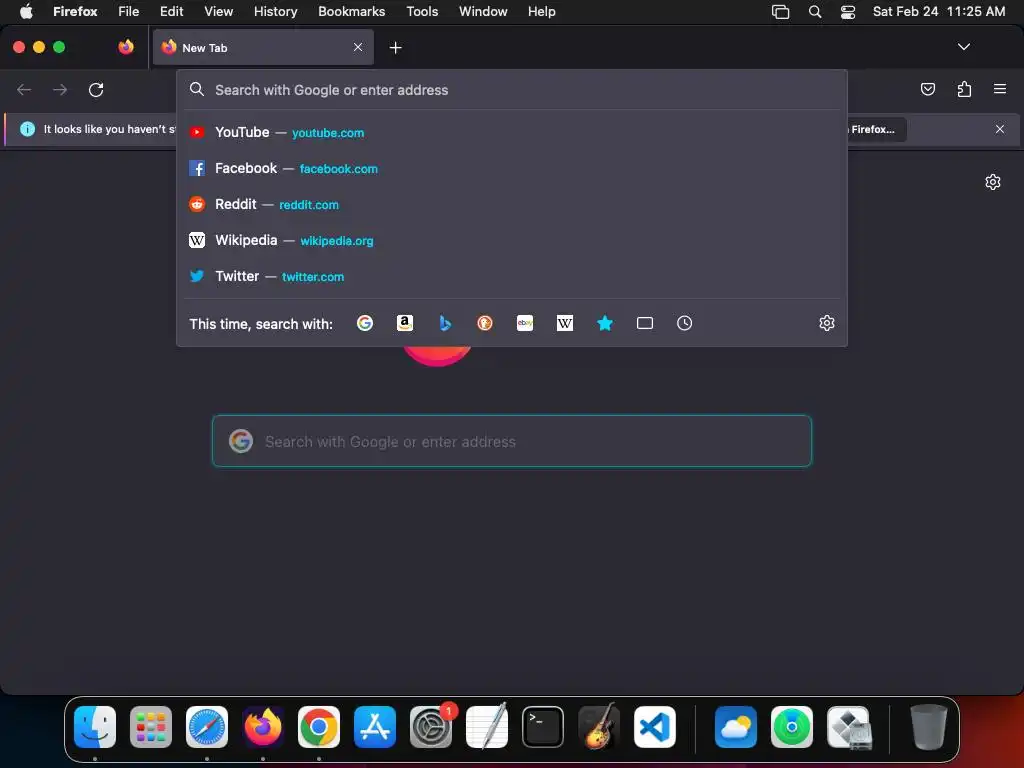Open System Settings from the Dock

[x=431, y=727]
